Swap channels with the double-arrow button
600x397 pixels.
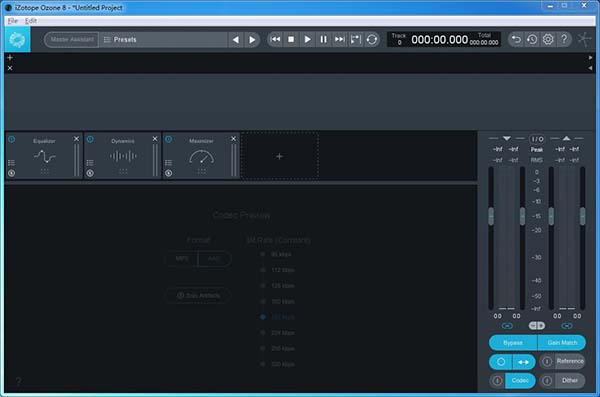[x=523, y=362]
